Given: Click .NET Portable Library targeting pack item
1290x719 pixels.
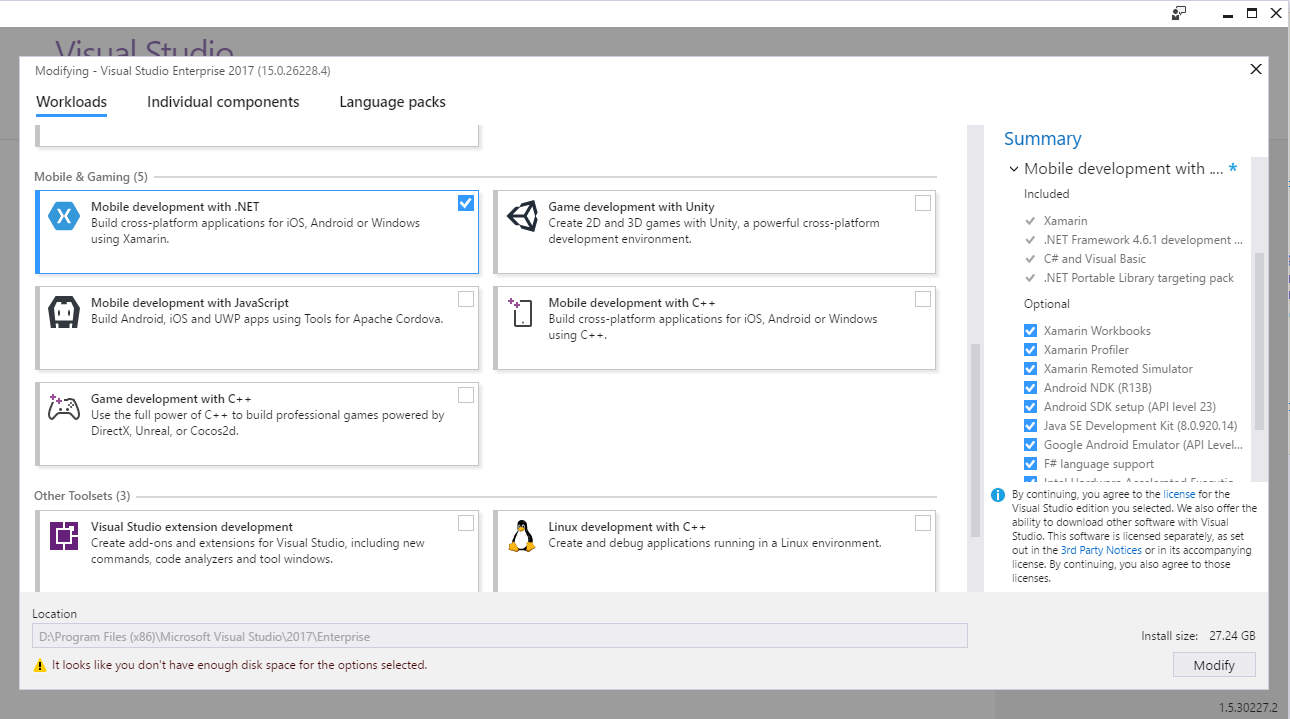Looking at the screenshot, I should (x=1139, y=278).
